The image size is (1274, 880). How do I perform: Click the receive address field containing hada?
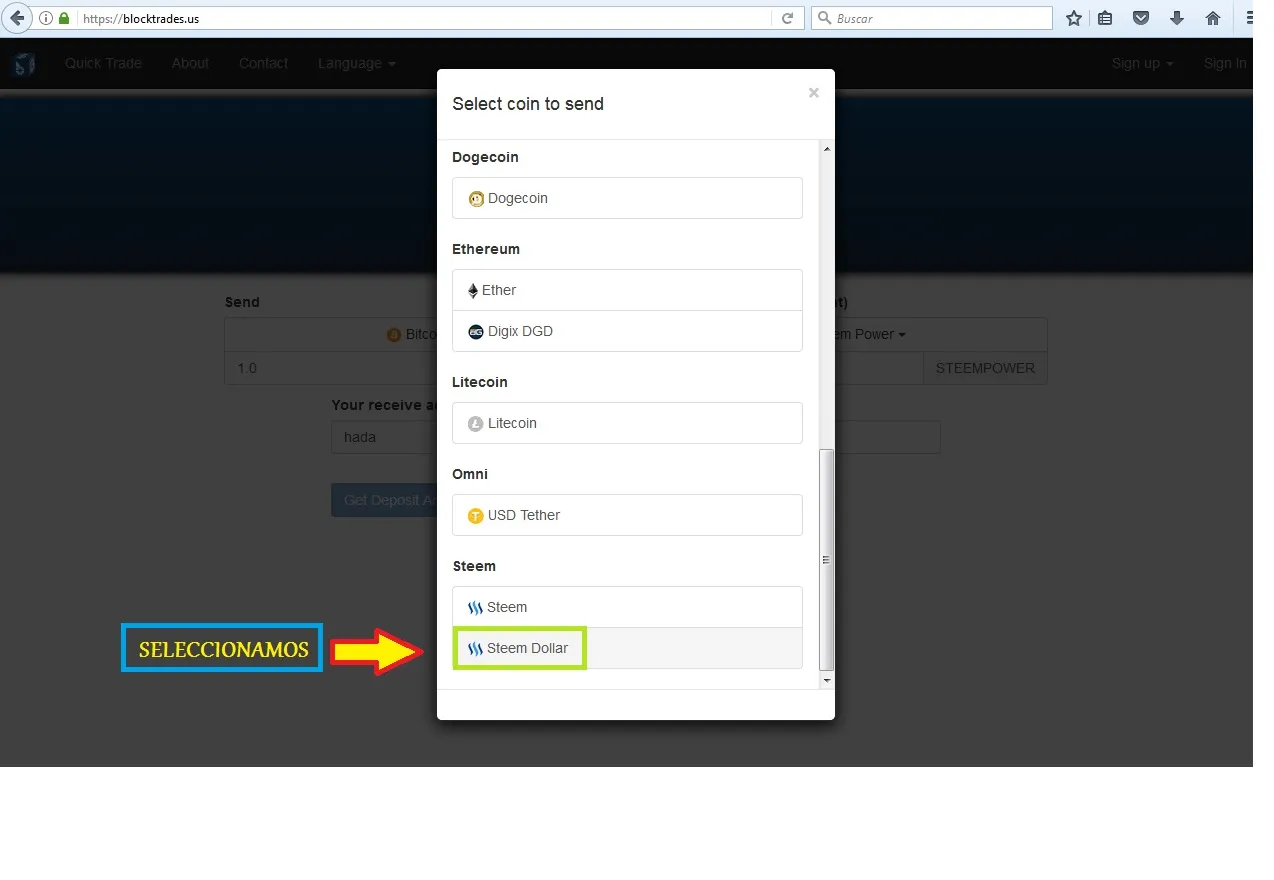click(x=384, y=437)
